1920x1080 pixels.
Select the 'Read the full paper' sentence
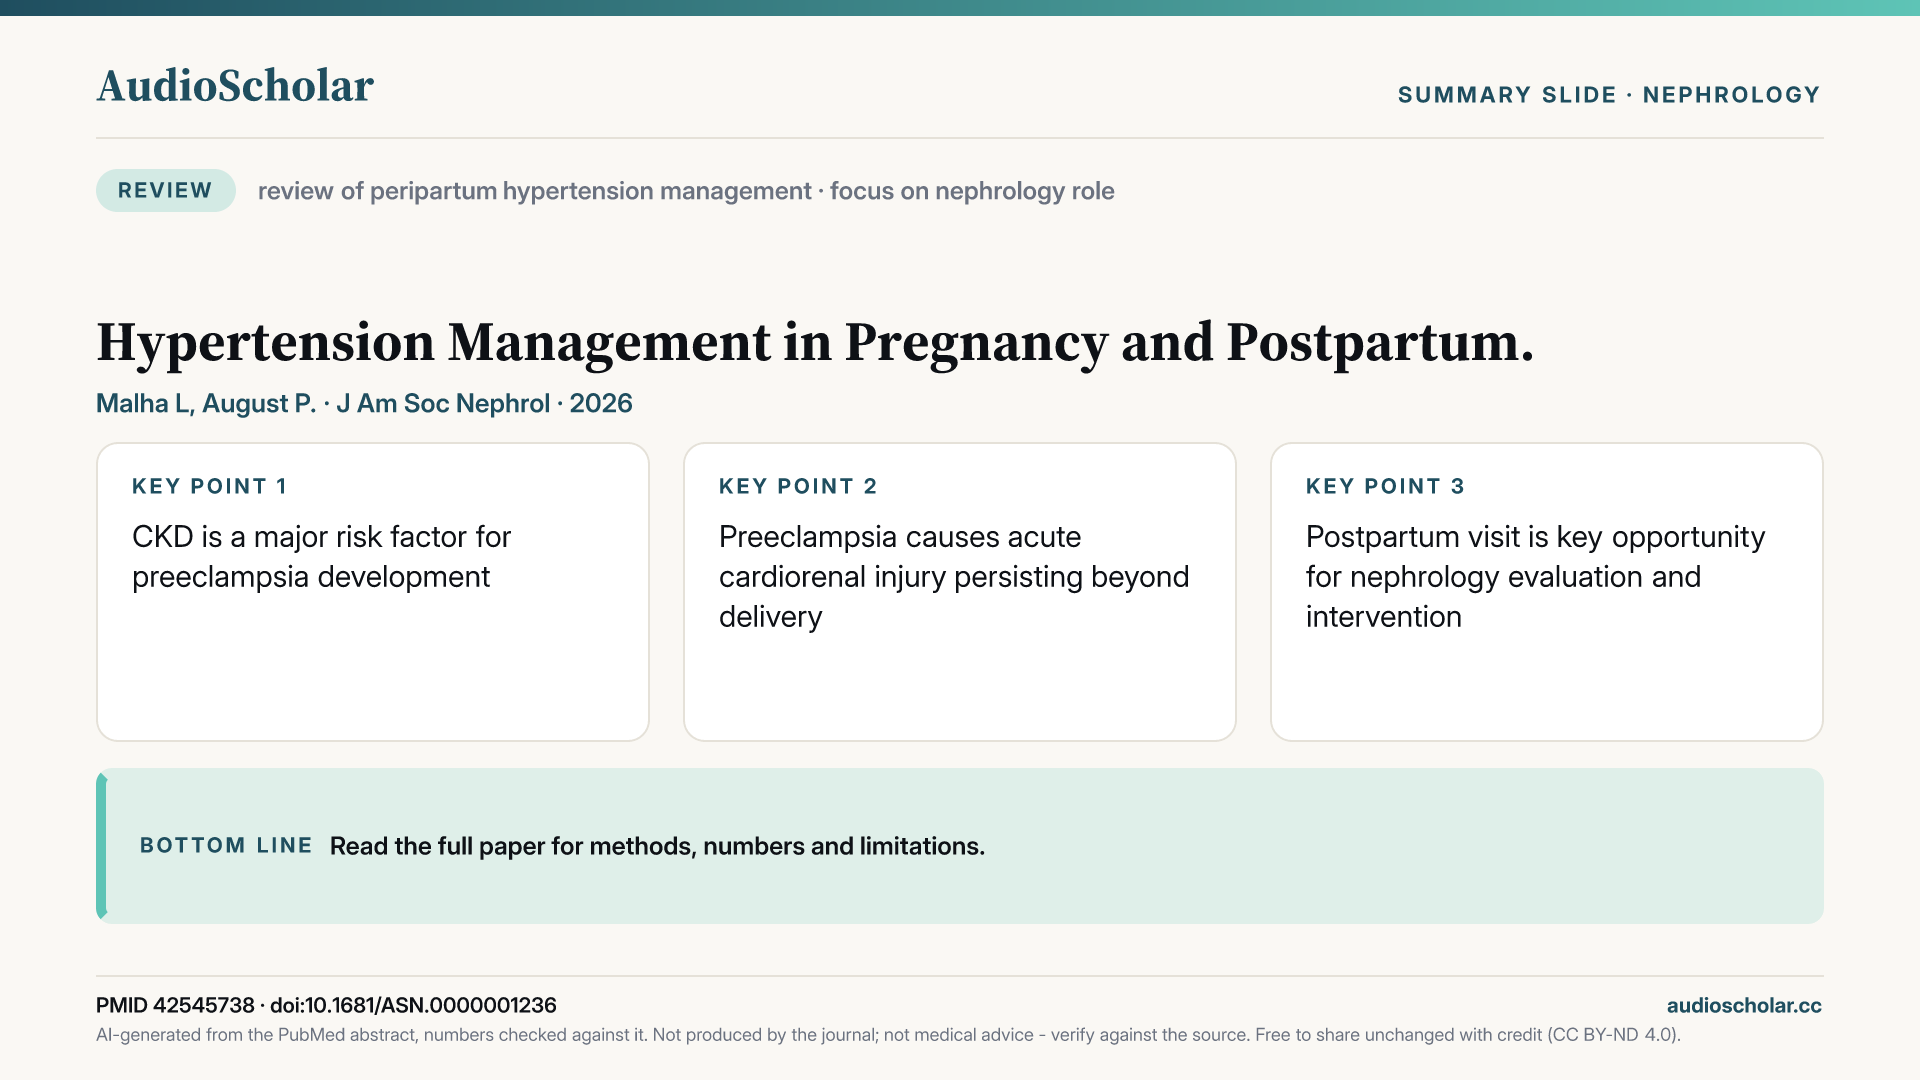point(657,846)
